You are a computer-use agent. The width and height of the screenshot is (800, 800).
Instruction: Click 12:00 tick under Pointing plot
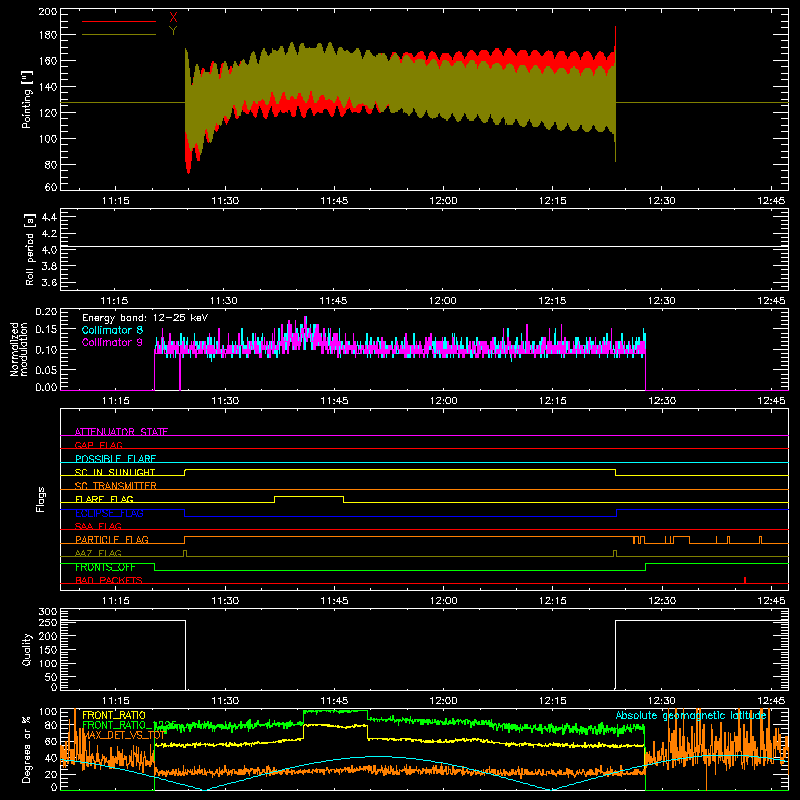[443, 201]
